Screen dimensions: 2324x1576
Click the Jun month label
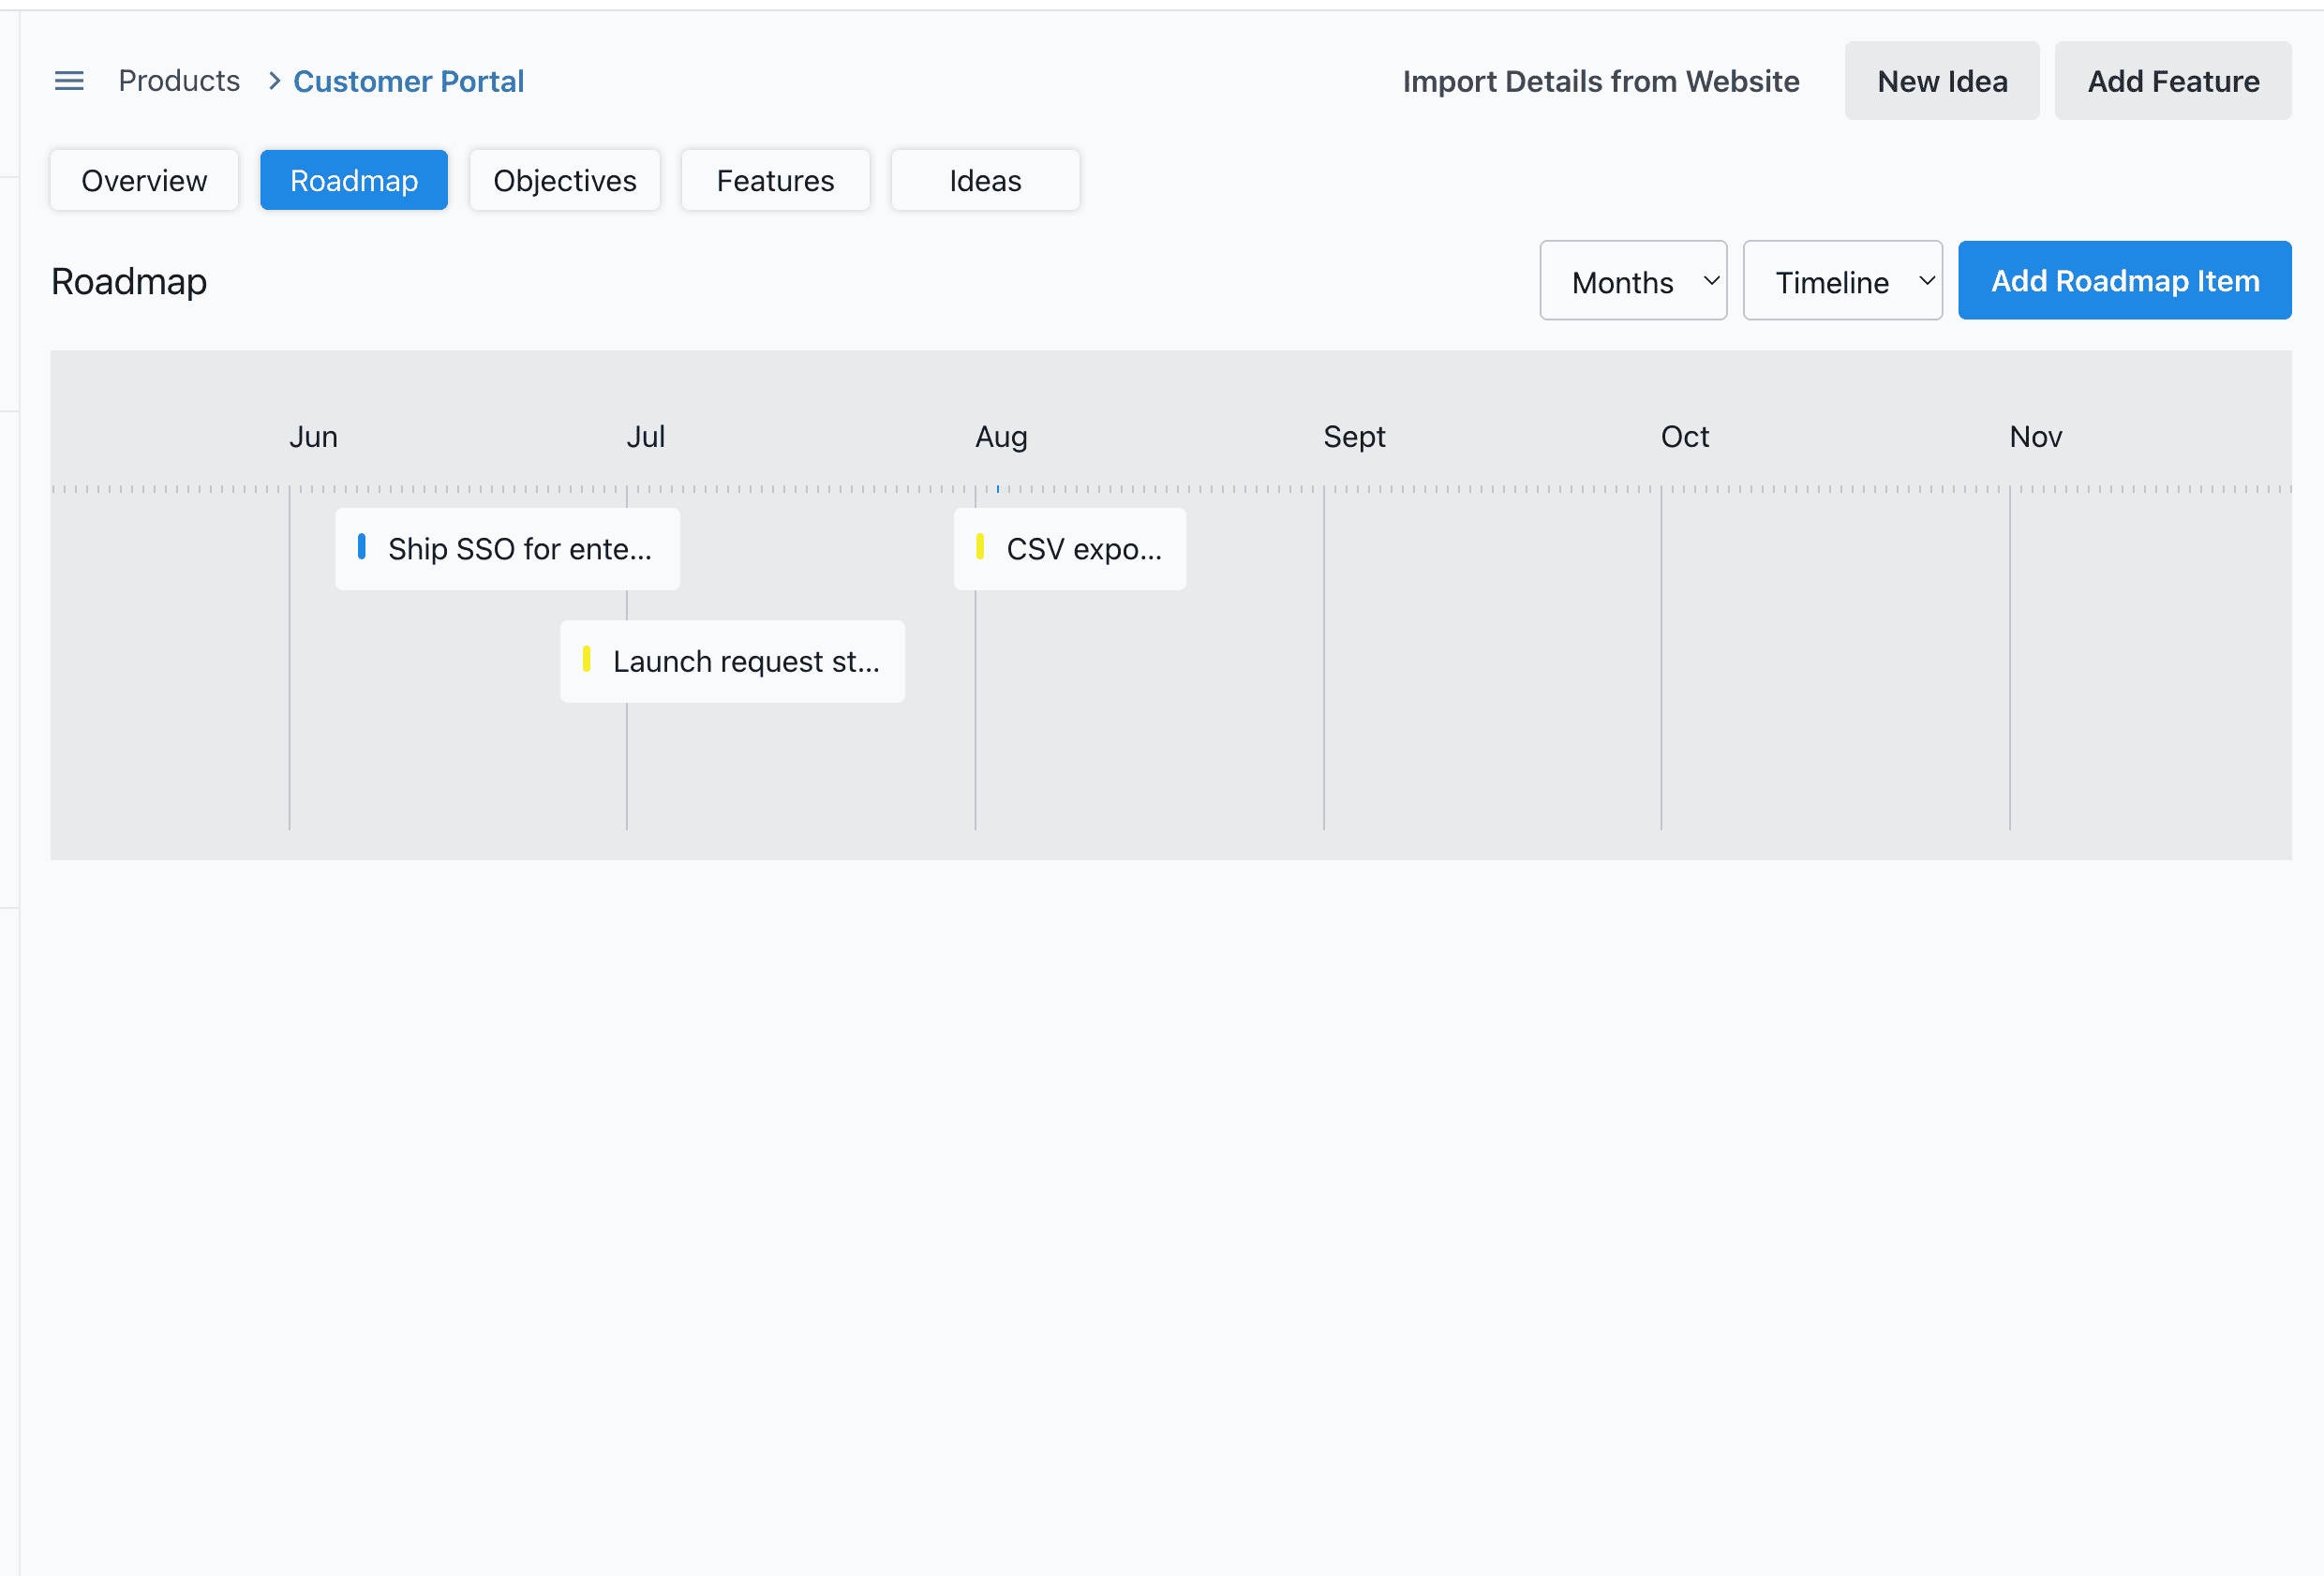(314, 437)
